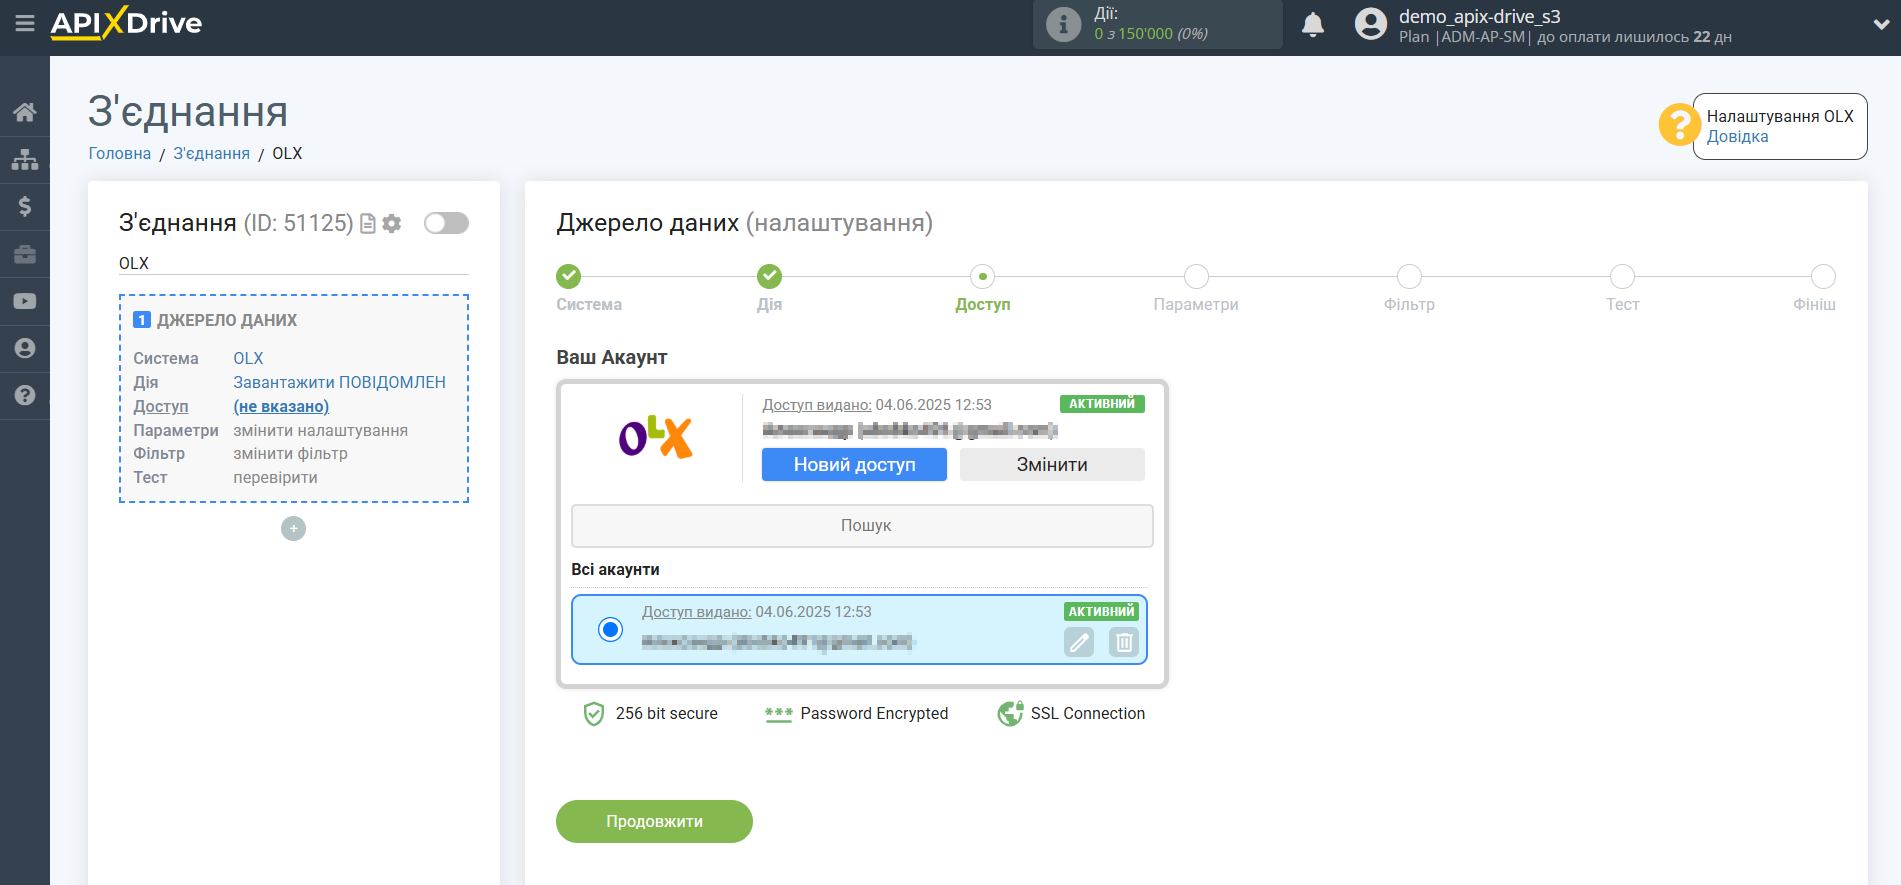This screenshot has height=885, width=1901.
Task: Click the Доступ видано label in Всі акаунти
Action: pyautogui.click(x=696, y=612)
